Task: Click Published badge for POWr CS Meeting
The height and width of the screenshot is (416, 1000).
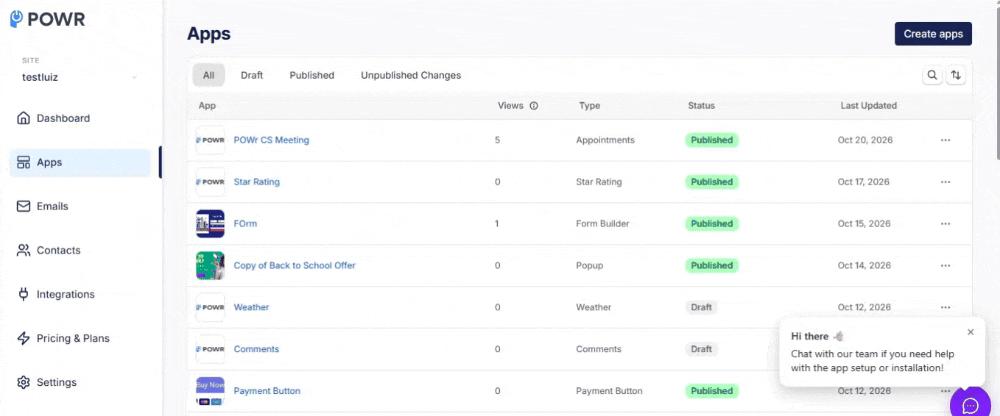Action: pyautogui.click(x=712, y=140)
